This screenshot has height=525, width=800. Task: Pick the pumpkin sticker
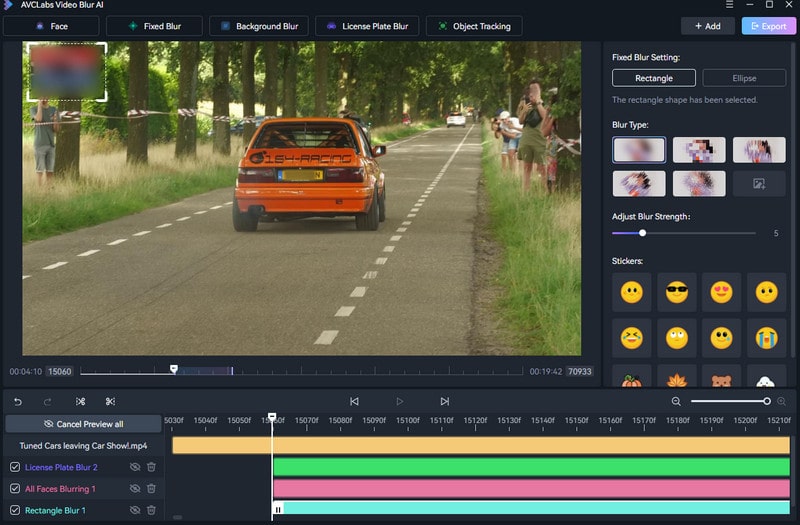tap(632, 378)
